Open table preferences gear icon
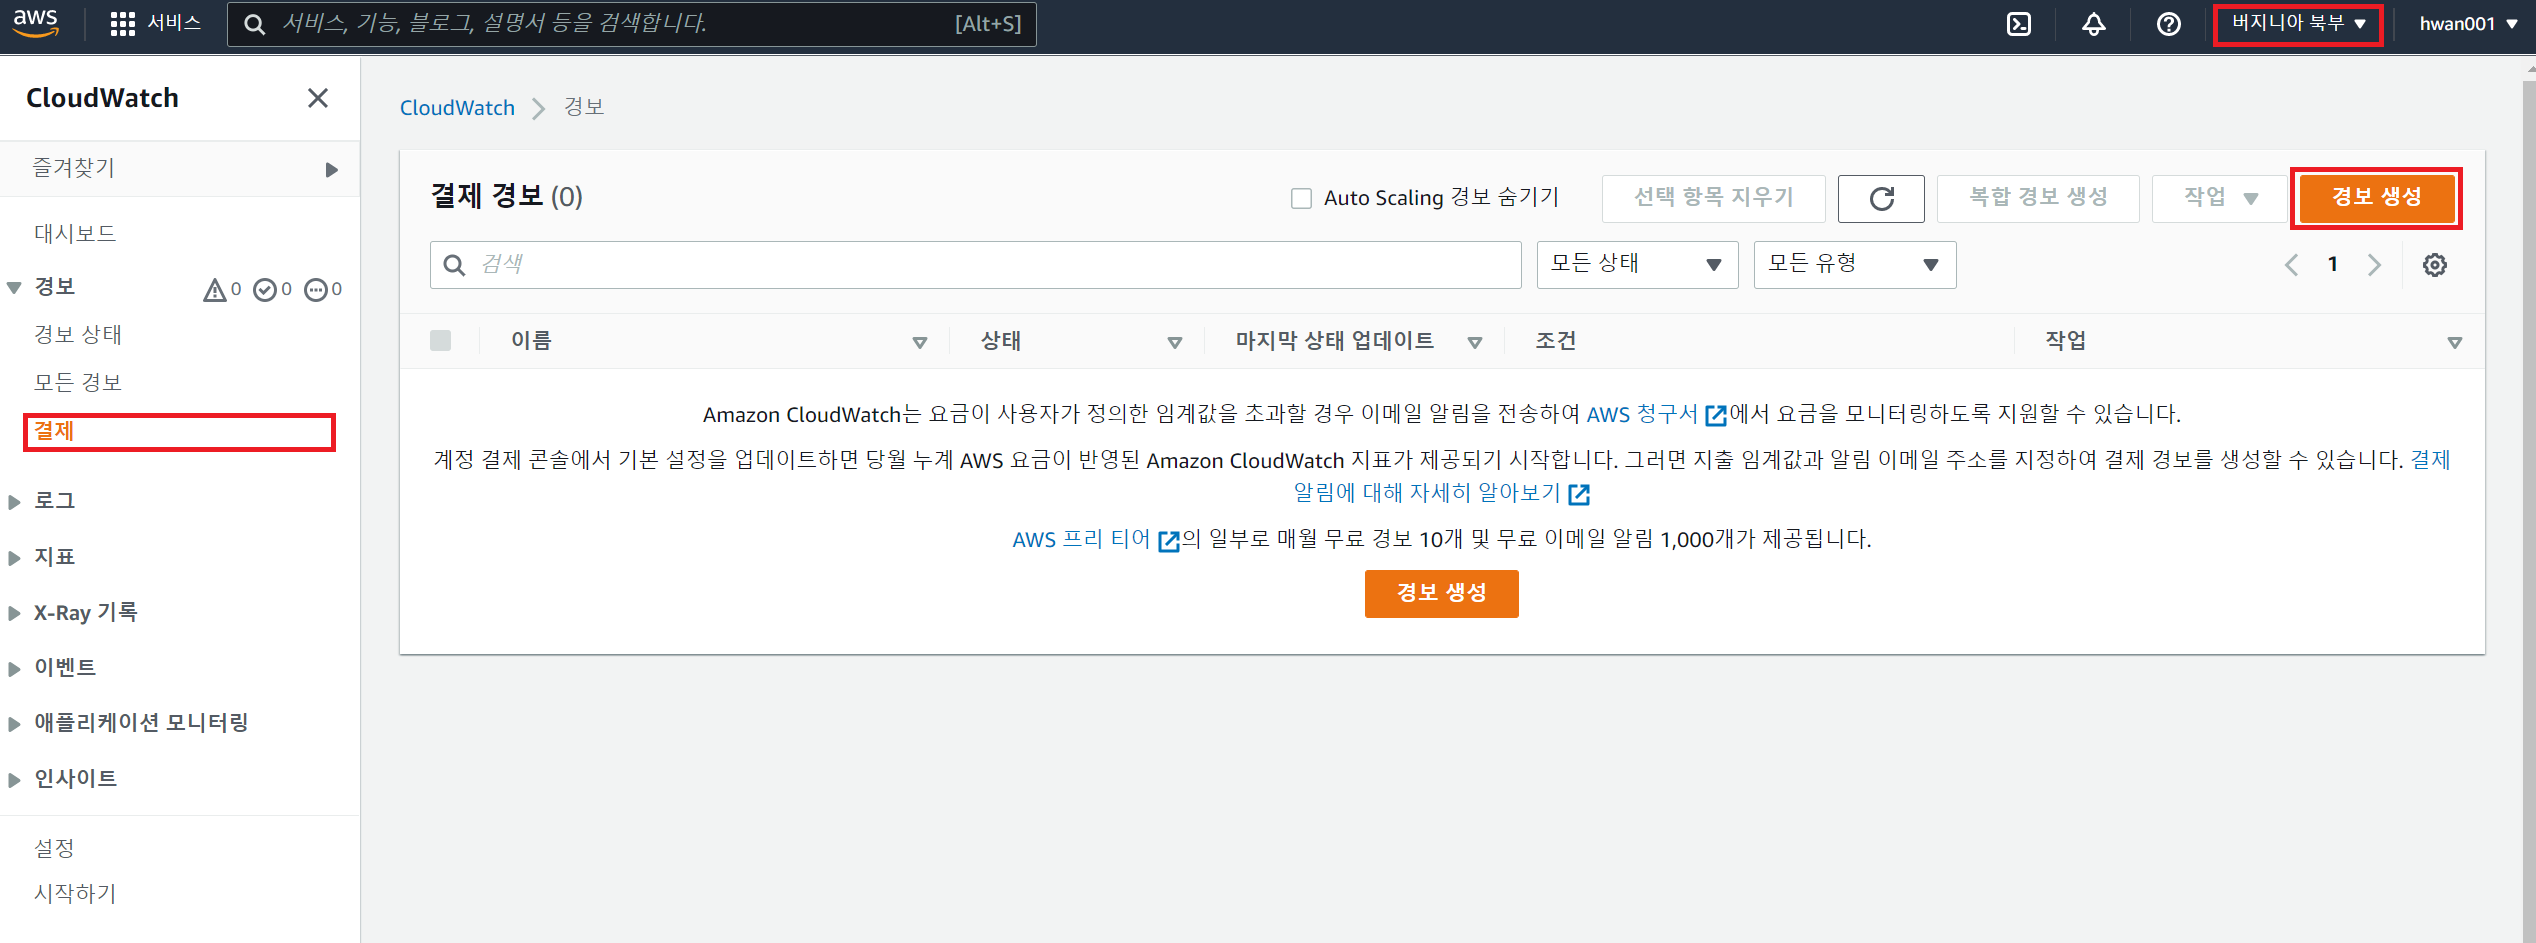2536x943 pixels. pyautogui.click(x=2435, y=265)
